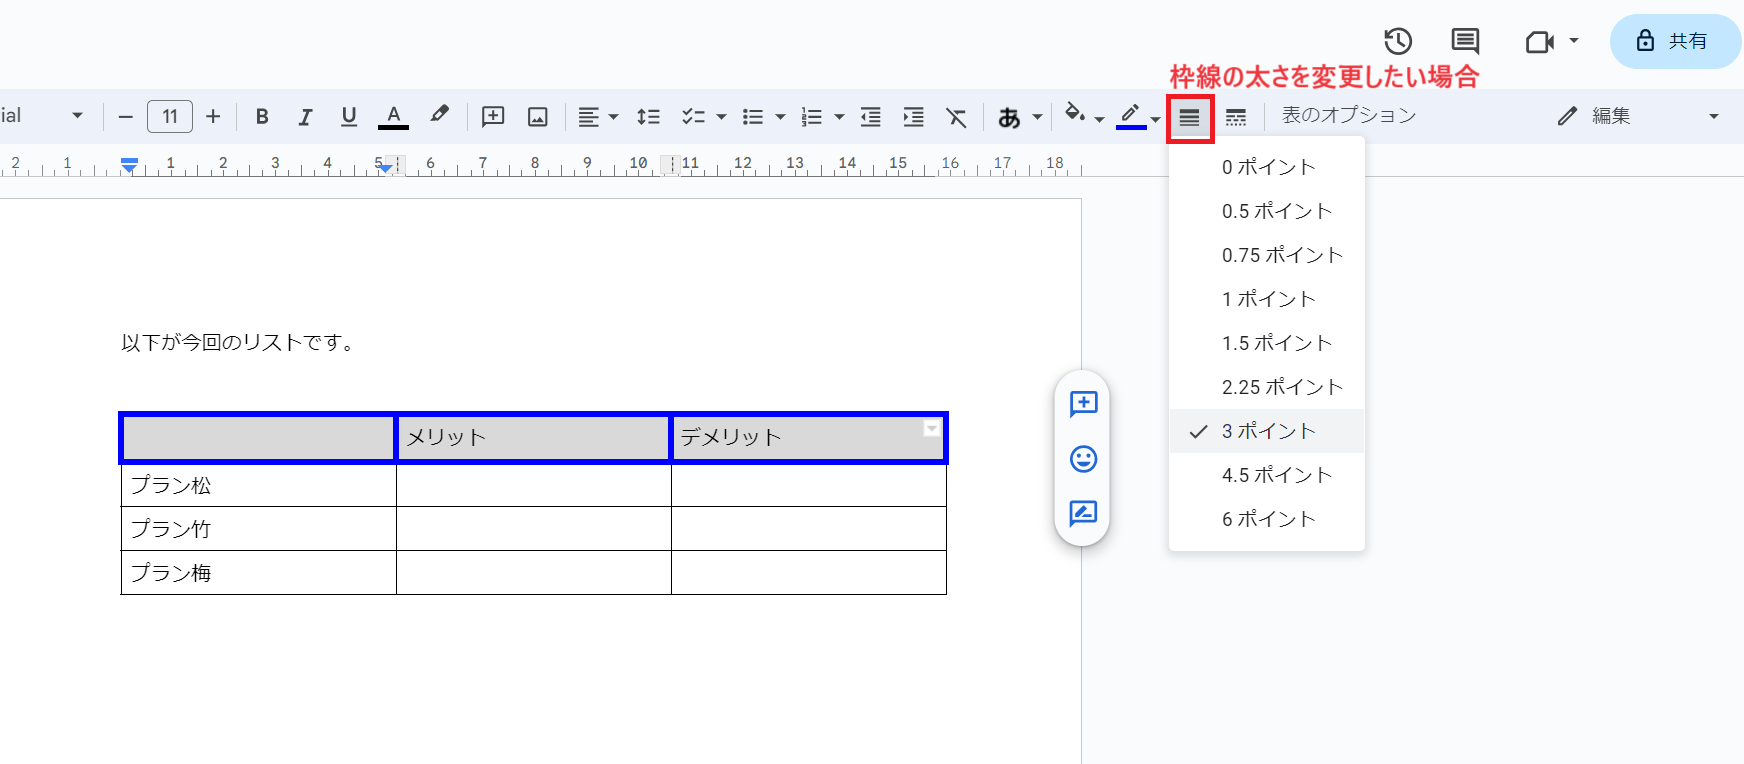Click the font size input field
The width and height of the screenshot is (1744, 764).
click(x=170, y=117)
